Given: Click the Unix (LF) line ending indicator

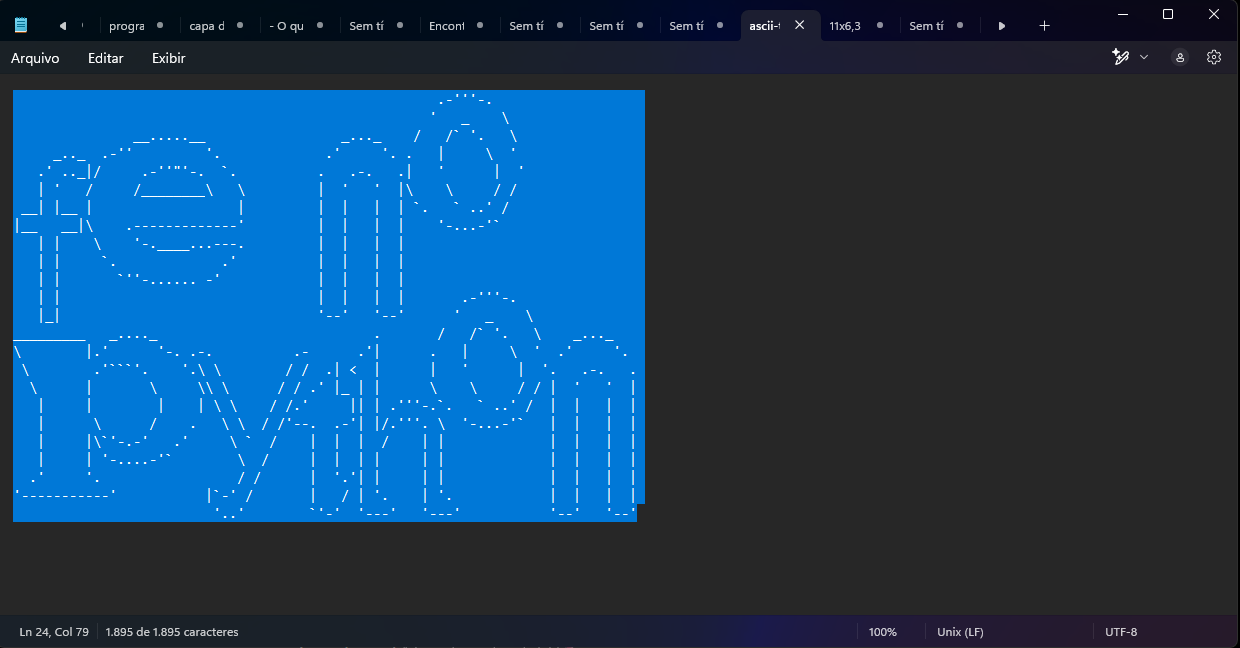Looking at the screenshot, I should pos(960,632).
